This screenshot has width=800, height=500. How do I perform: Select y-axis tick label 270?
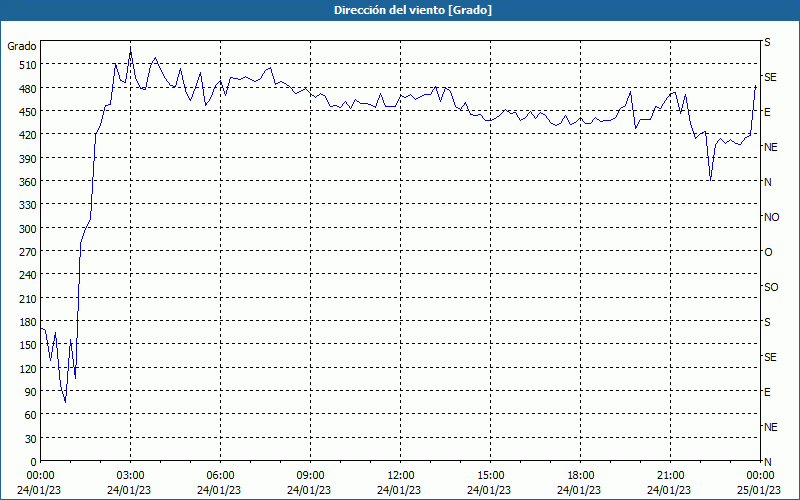[28, 252]
